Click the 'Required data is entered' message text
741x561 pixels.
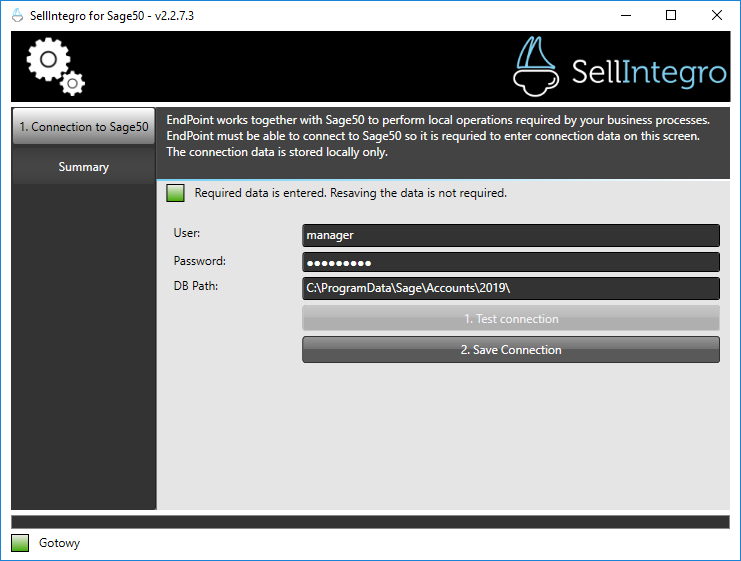(350, 193)
